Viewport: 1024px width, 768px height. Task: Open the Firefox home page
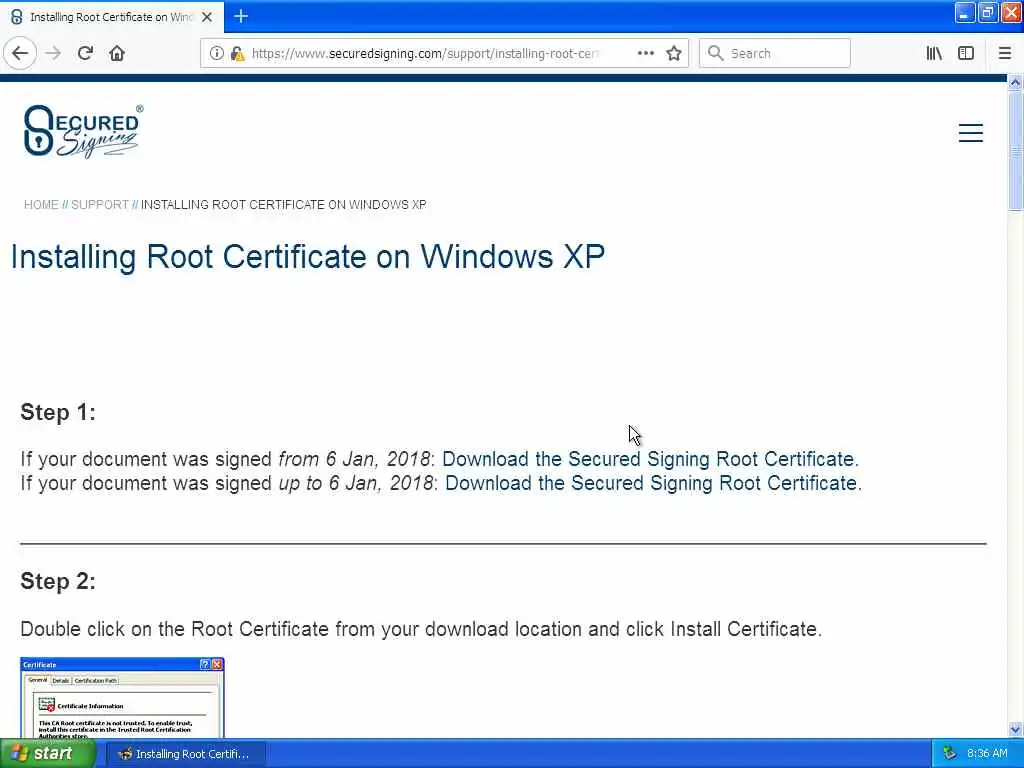(117, 54)
